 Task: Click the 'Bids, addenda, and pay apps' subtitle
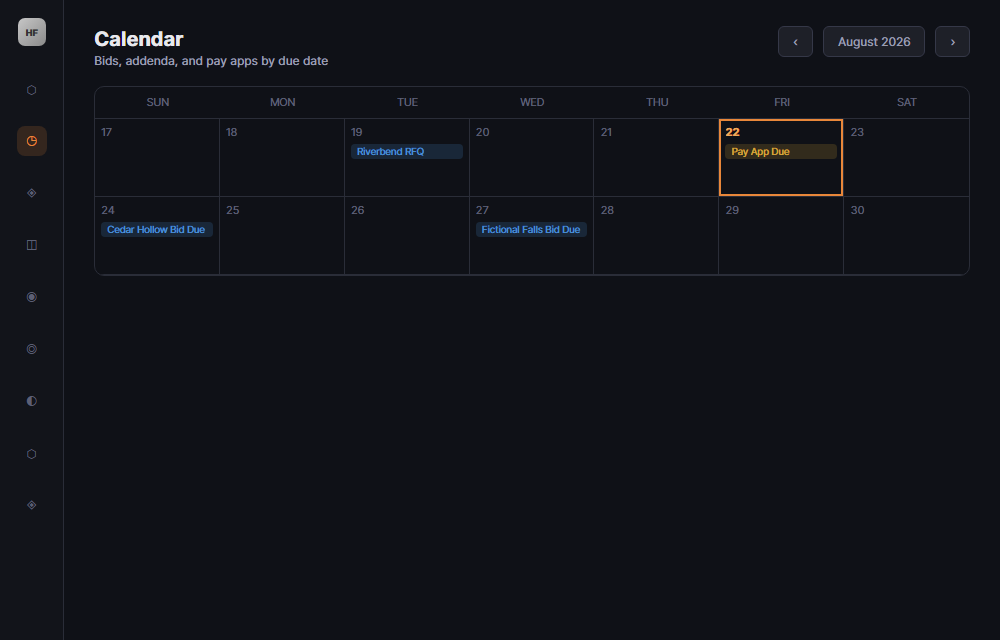coord(211,61)
